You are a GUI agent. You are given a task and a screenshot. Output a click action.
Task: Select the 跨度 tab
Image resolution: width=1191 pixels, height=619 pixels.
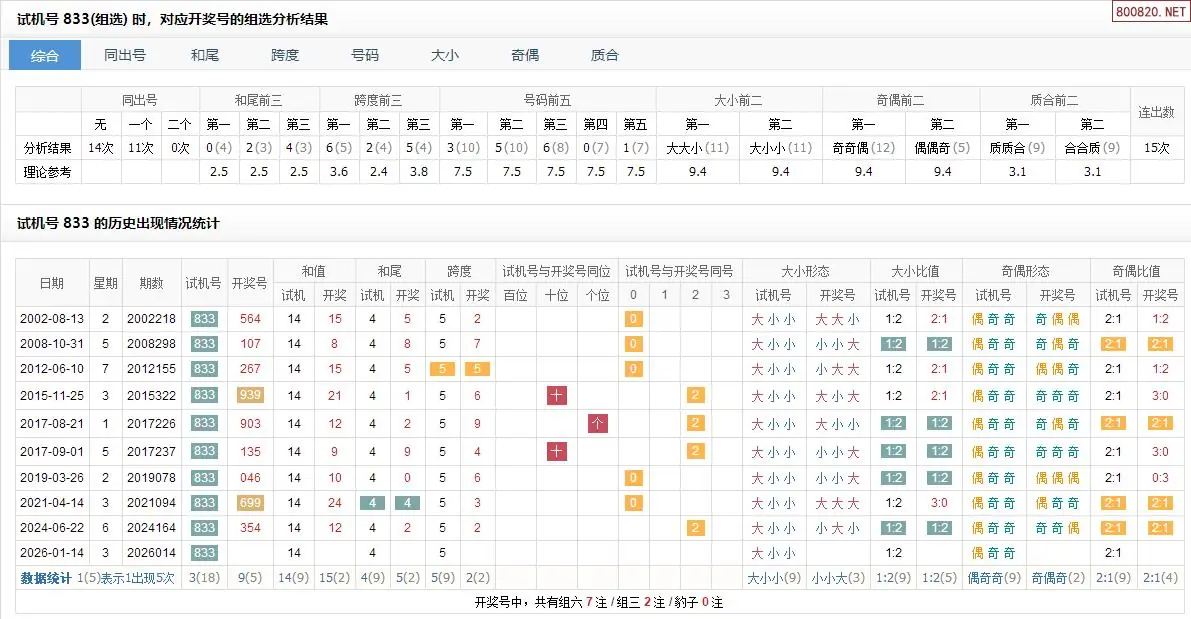285,55
